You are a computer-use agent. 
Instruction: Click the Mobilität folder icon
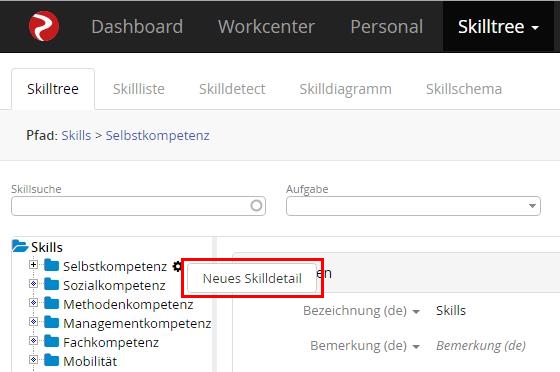[51, 360]
